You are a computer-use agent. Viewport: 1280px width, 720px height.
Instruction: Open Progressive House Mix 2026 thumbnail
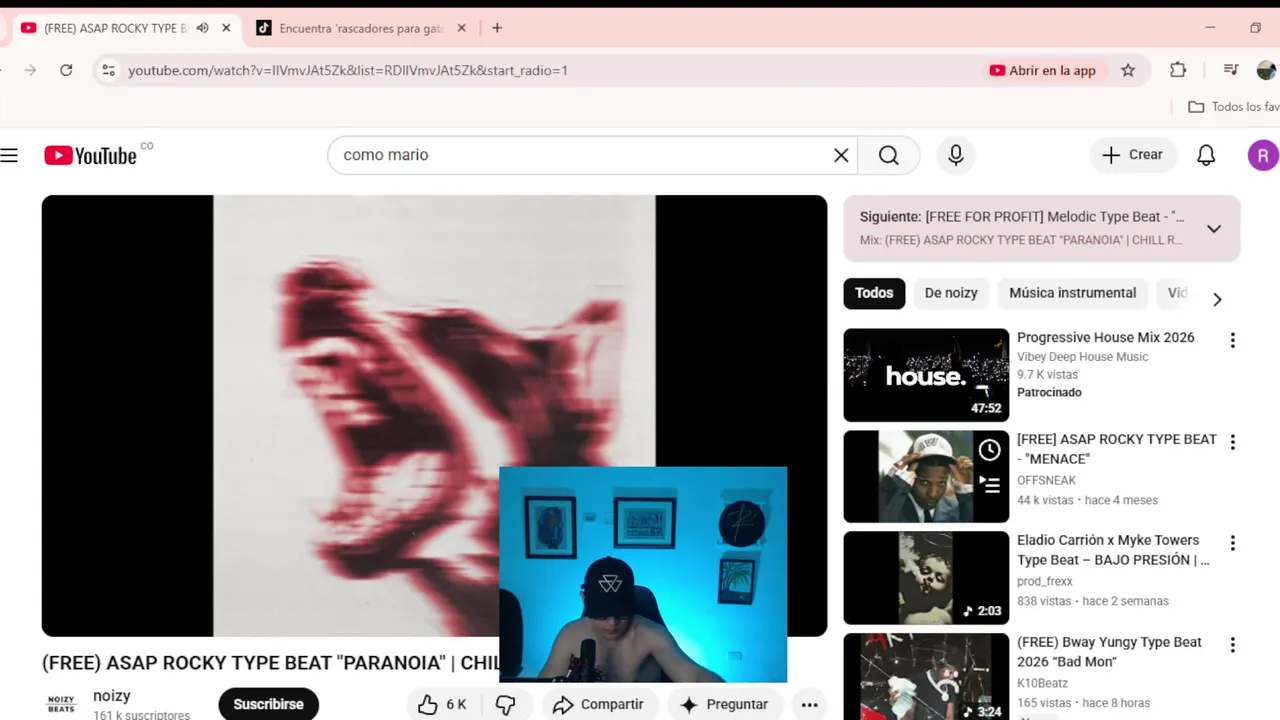click(926, 375)
